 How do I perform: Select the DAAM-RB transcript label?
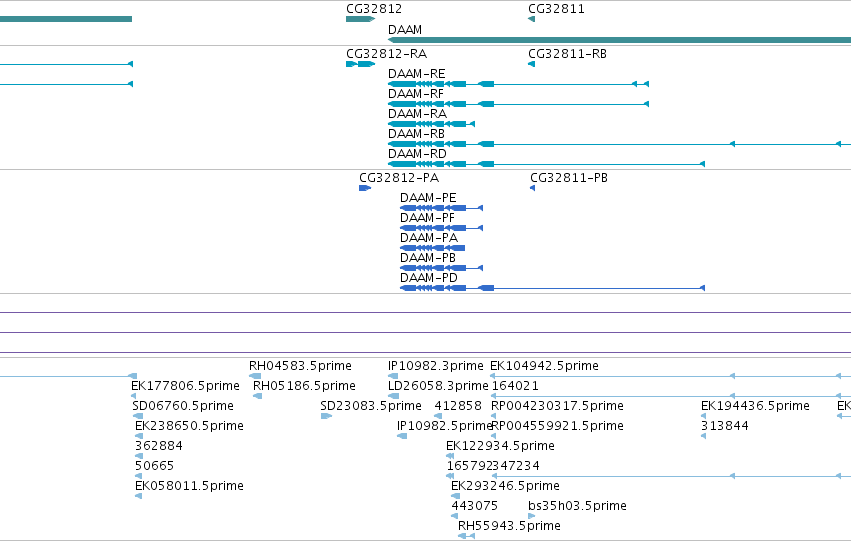tap(416, 134)
